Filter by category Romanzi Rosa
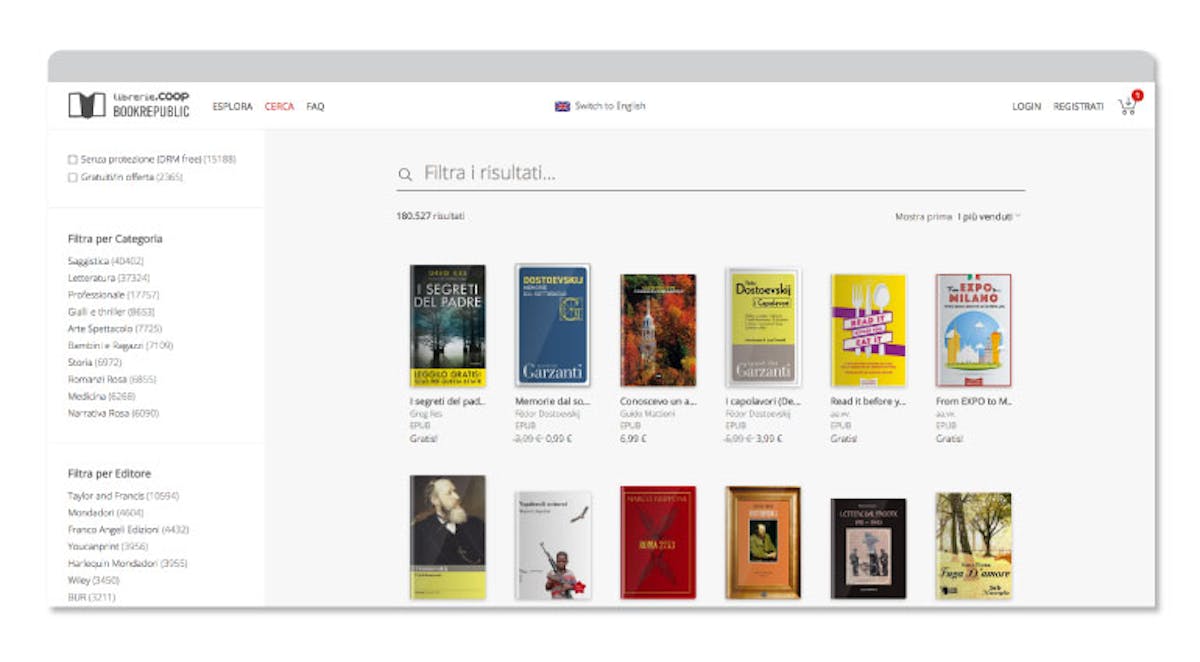Viewport: 1200px width, 662px height. (x=112, y=379)
